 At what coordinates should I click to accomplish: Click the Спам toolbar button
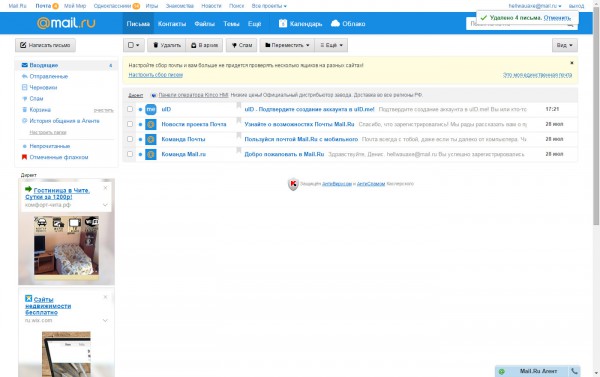click(x=241, y=45)
